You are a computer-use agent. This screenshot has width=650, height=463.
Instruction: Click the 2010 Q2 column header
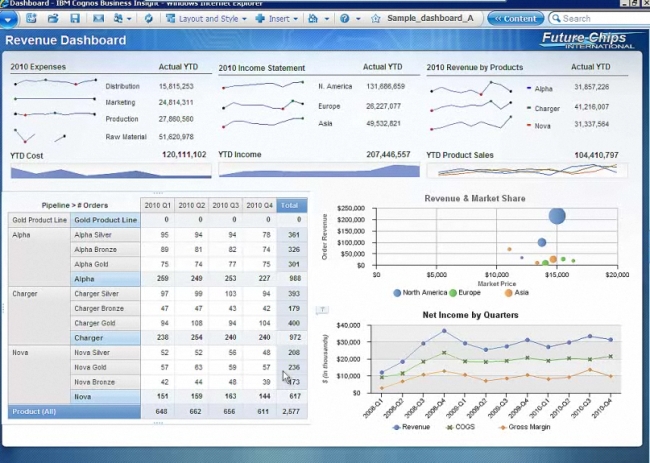192,205
